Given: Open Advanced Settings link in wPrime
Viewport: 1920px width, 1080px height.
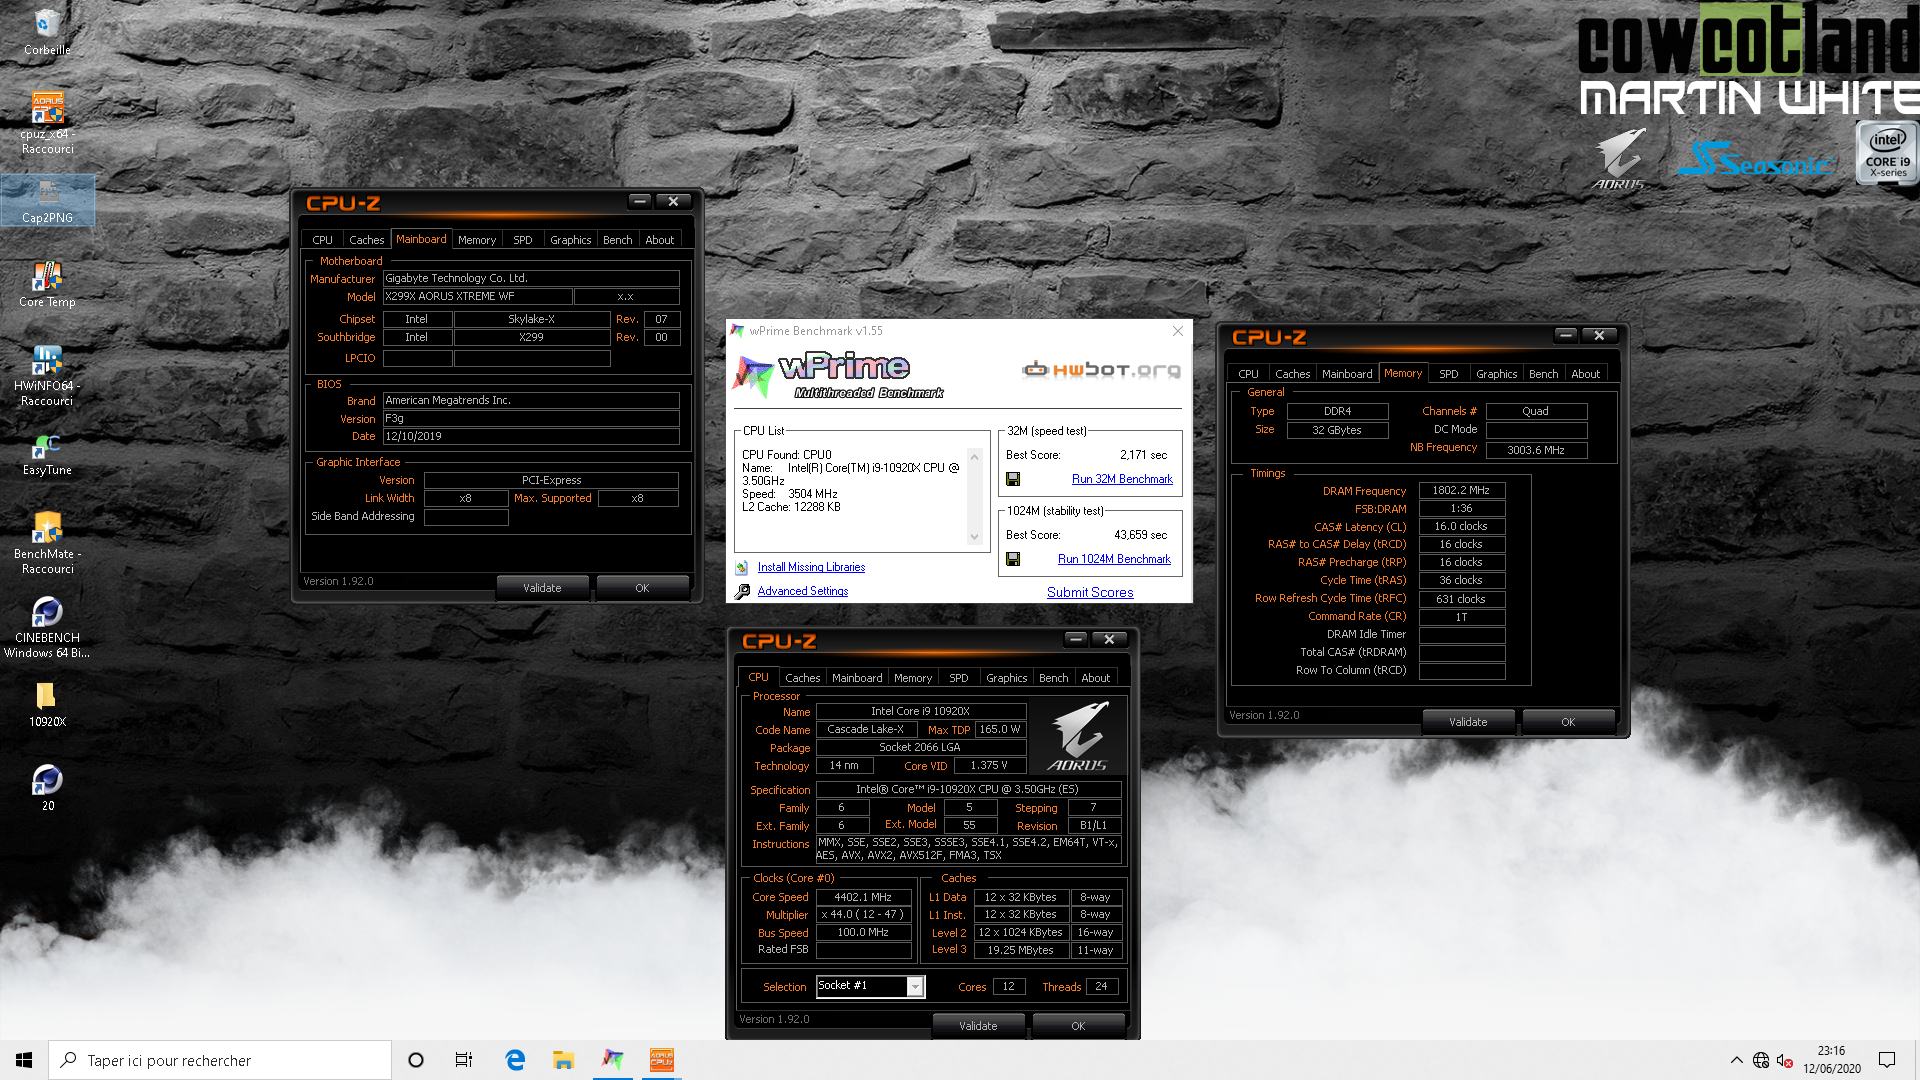Looking at the screenshot, I should [x=803, y=592].
